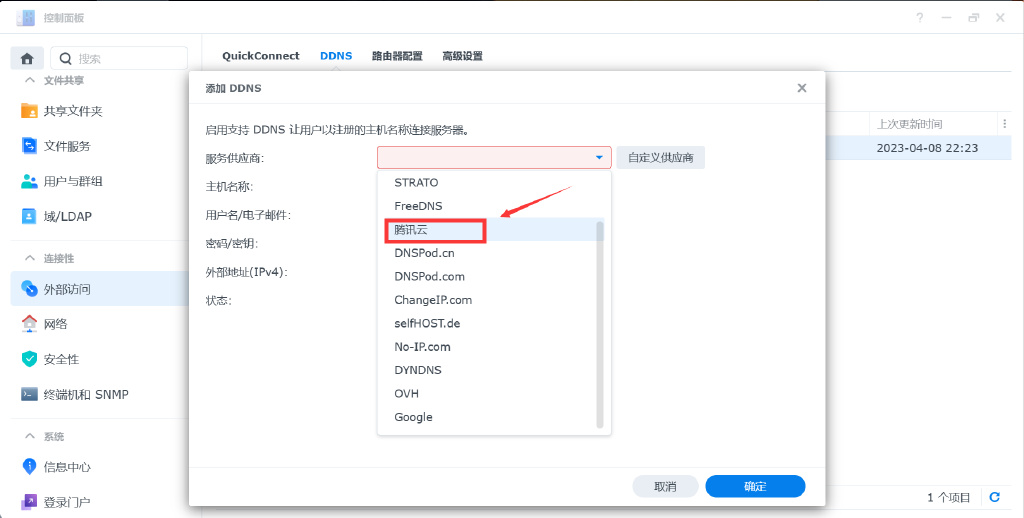
Task: Select DNSPod.cn from the provider list
Action: [490, 253]
